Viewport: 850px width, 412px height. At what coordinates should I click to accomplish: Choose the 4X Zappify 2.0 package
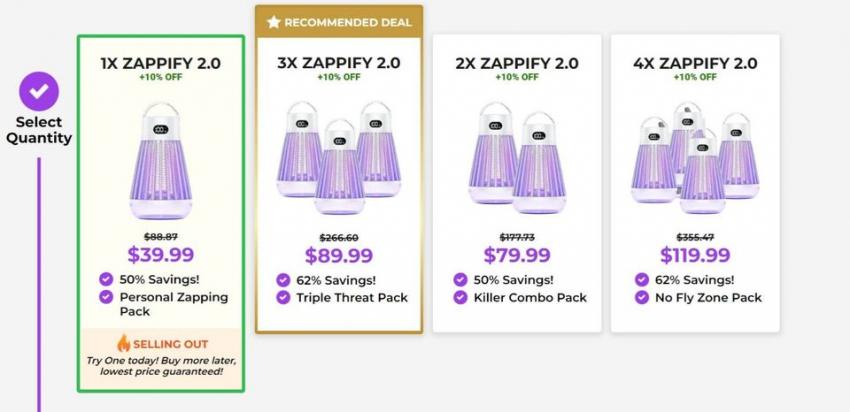[694, 63]
